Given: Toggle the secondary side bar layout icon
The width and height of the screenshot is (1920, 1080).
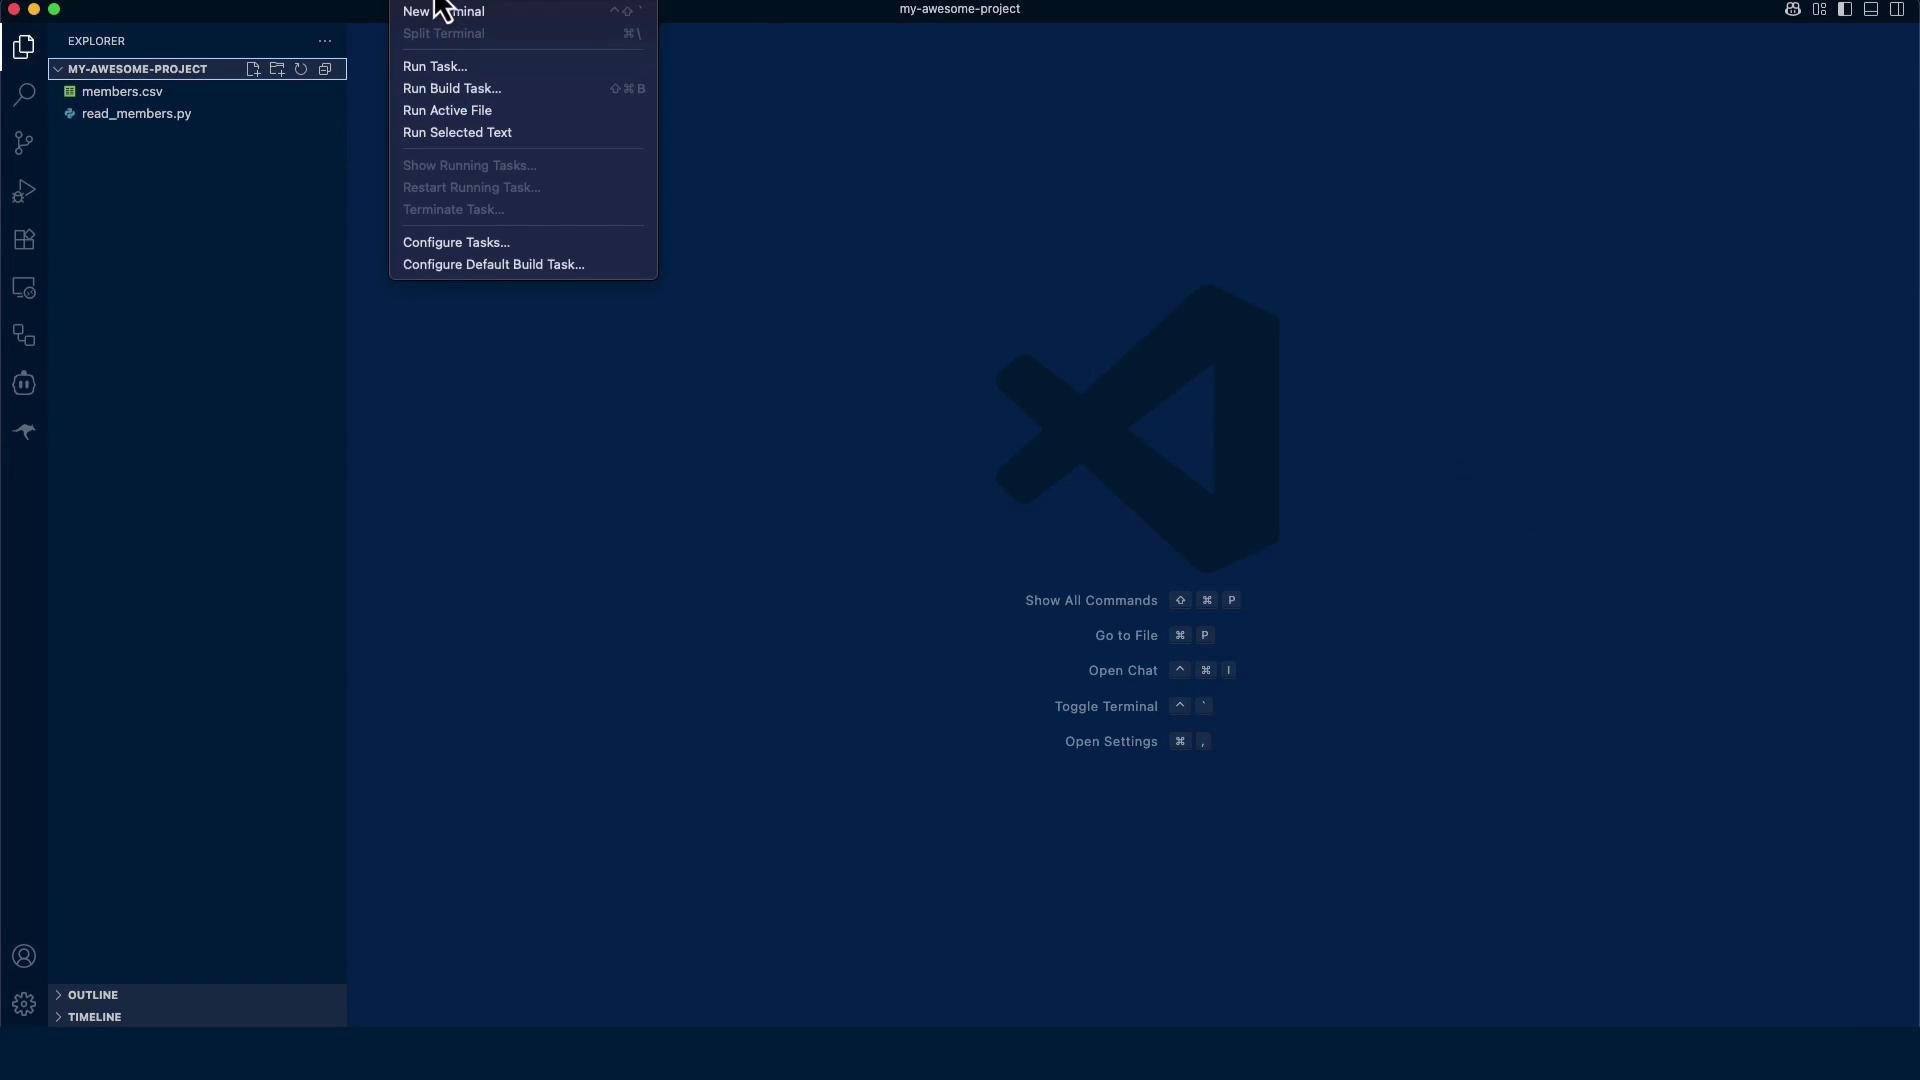Looking at the screenshot, I should pyautogui.click(x=1897, y=9).
